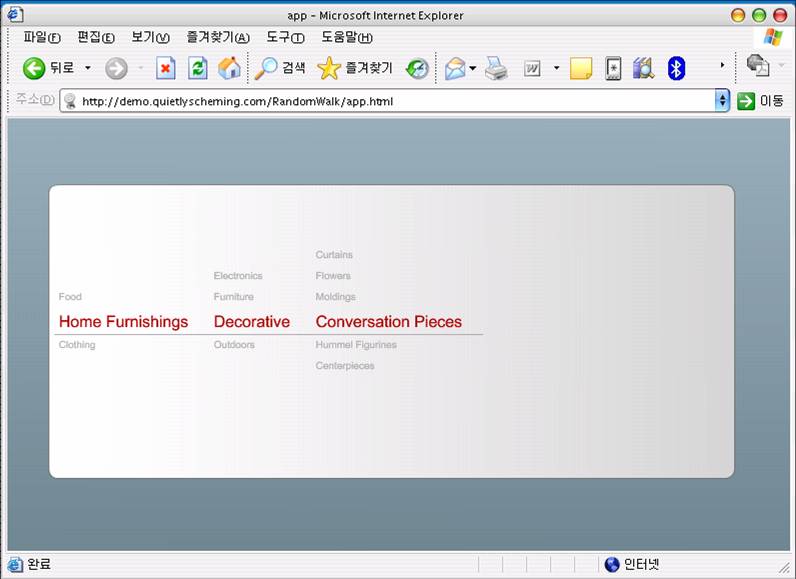Screen dimensions: 796x579
Task: Open the 보기(V) menu
Action: pyautogui.click(x=150, y=38)
